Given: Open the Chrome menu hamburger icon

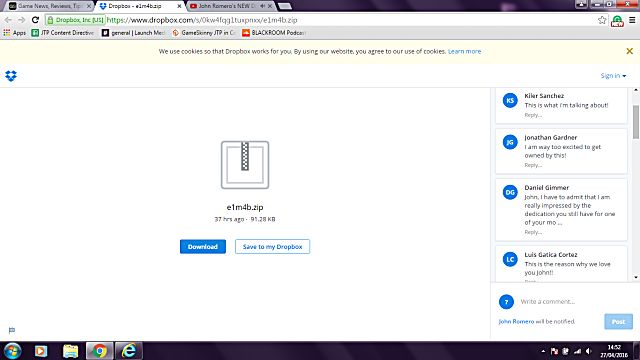Looking at the screenshot, I should tap(632, 20).
